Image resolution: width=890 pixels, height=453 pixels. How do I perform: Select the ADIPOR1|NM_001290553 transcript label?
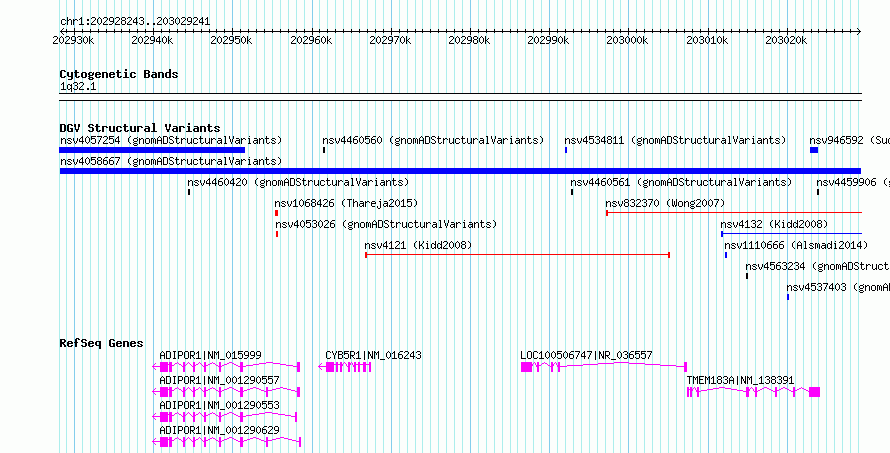pyautogui.click(x=220, y=406)
